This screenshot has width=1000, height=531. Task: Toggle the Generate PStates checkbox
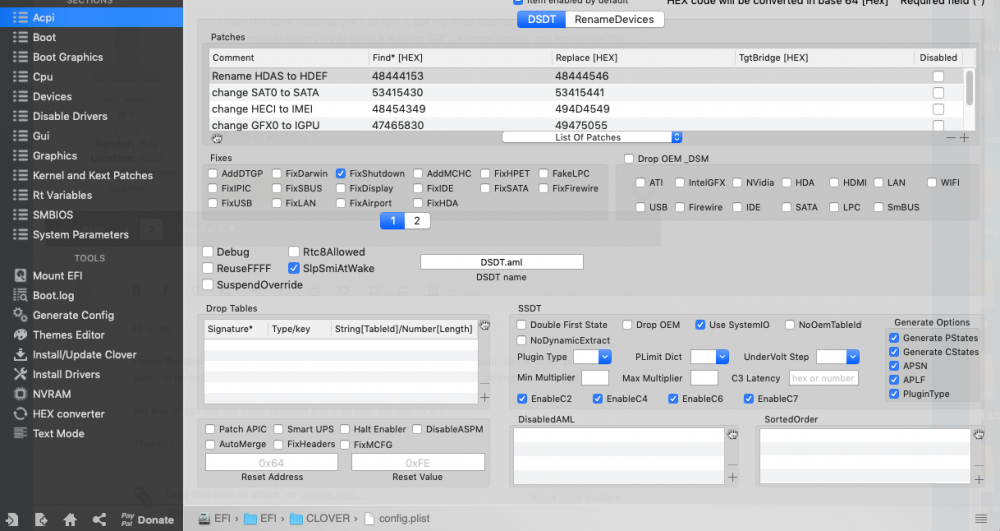tap(894, 338)
